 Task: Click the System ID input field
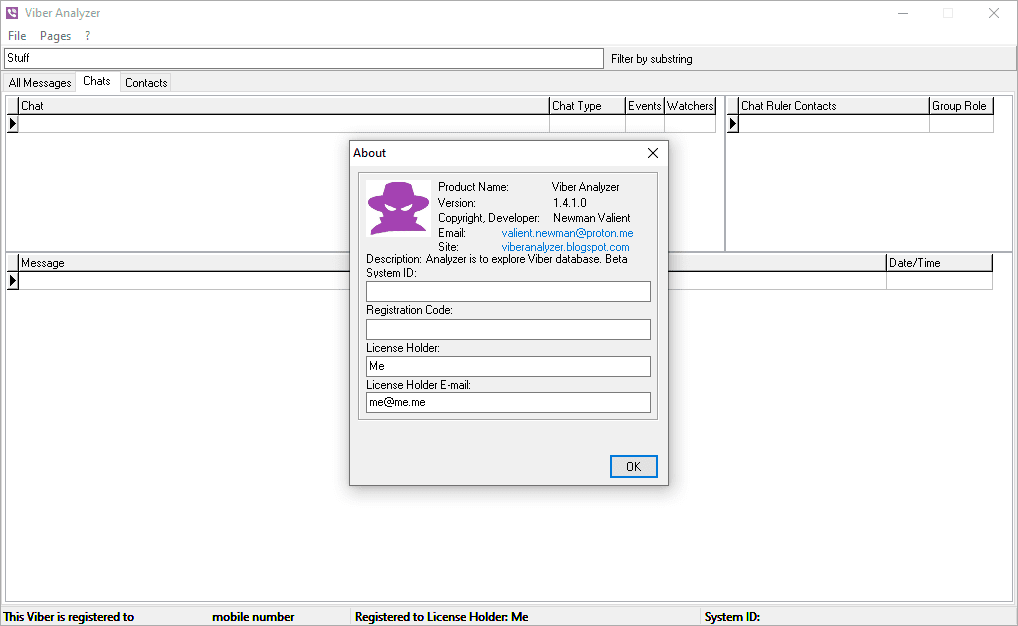point(508,291)
